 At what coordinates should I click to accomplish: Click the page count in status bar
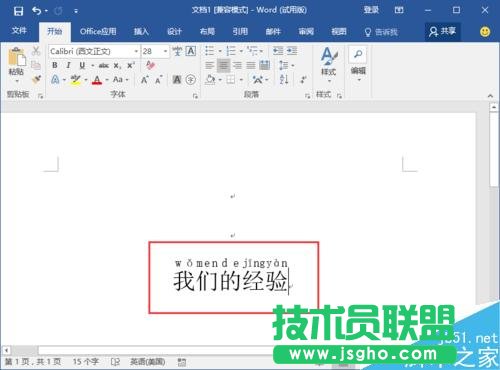(x=33, y=361)
